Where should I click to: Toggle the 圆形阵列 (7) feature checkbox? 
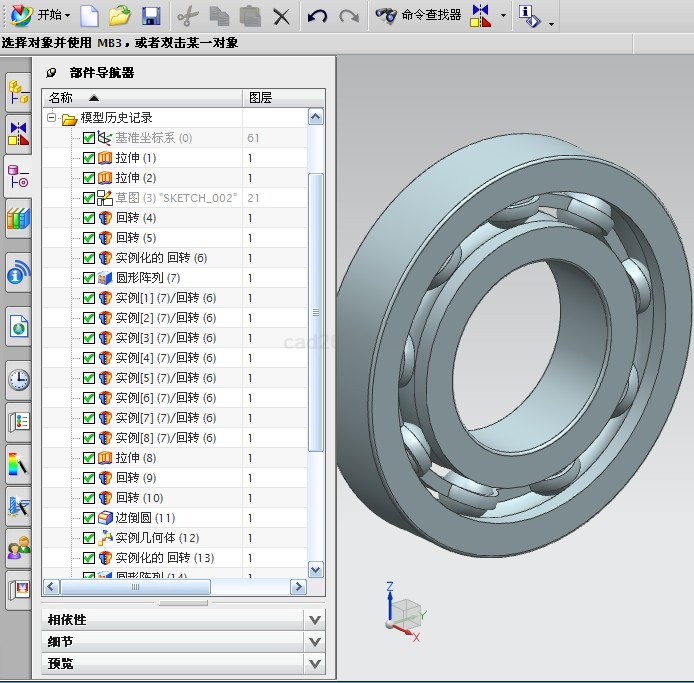(x=89, y=278)
